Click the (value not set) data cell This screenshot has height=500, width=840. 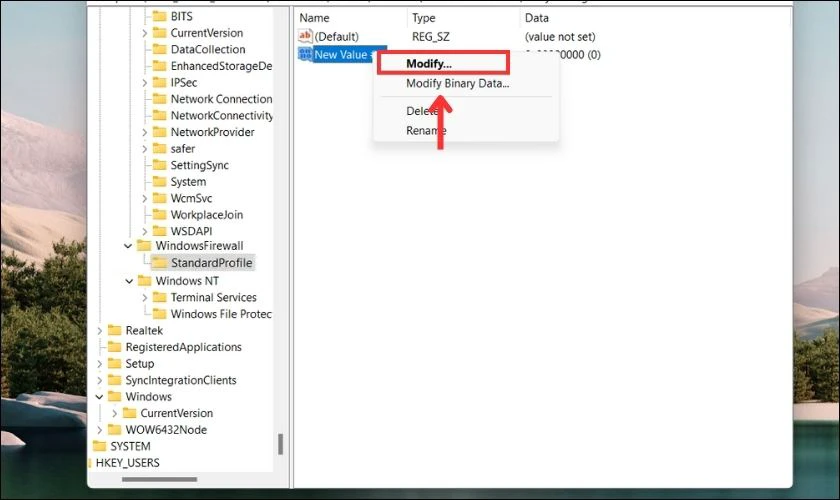(x=560, y=36)
